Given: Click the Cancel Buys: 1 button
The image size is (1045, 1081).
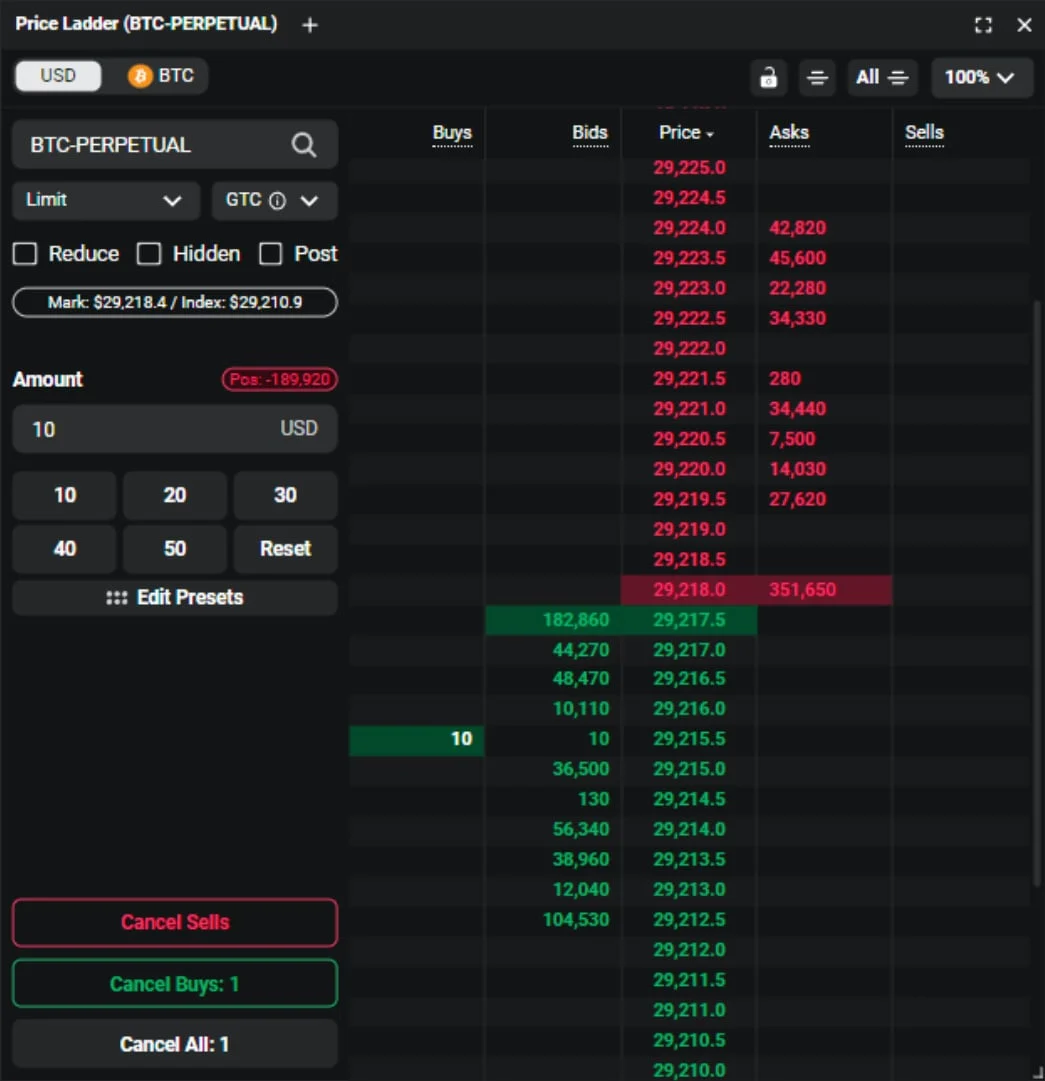Looking at the screenshot, I should 175,984.
